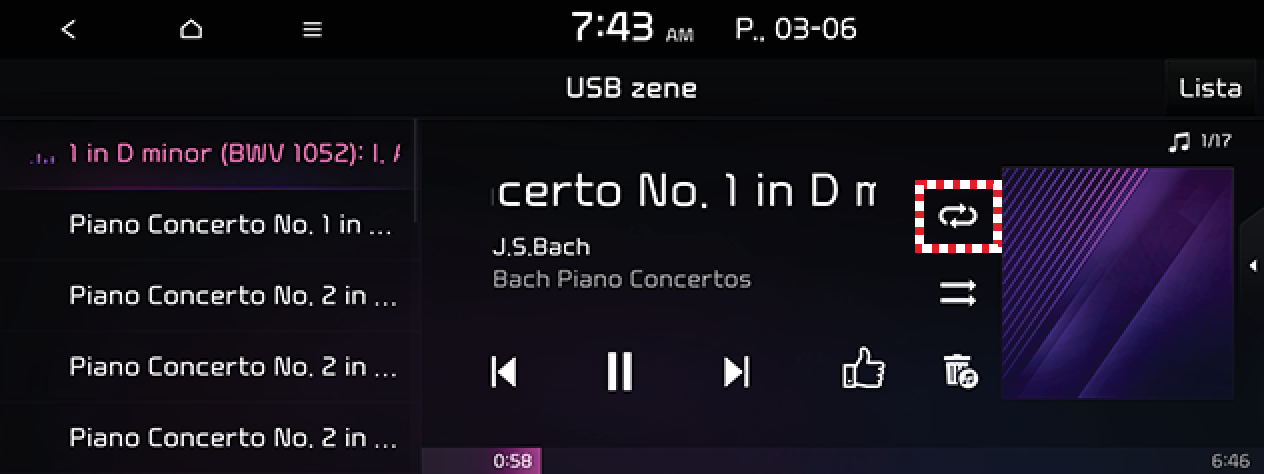Open the home screen icon

pyautogui.click(x=191, y=29)
